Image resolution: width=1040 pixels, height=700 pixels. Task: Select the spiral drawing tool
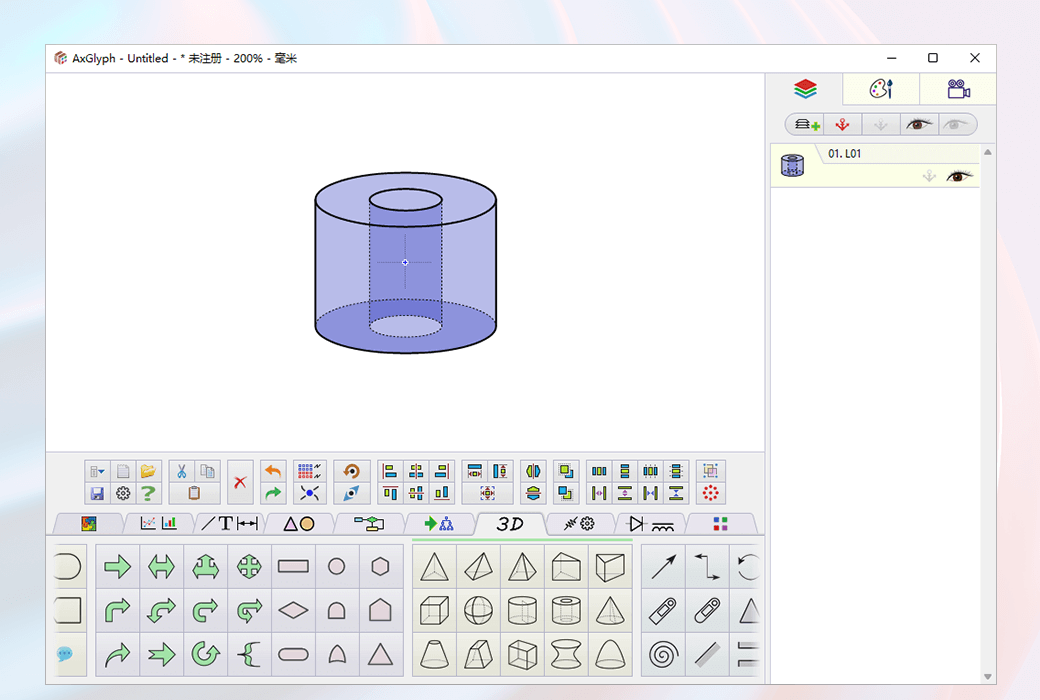point(663,655)
